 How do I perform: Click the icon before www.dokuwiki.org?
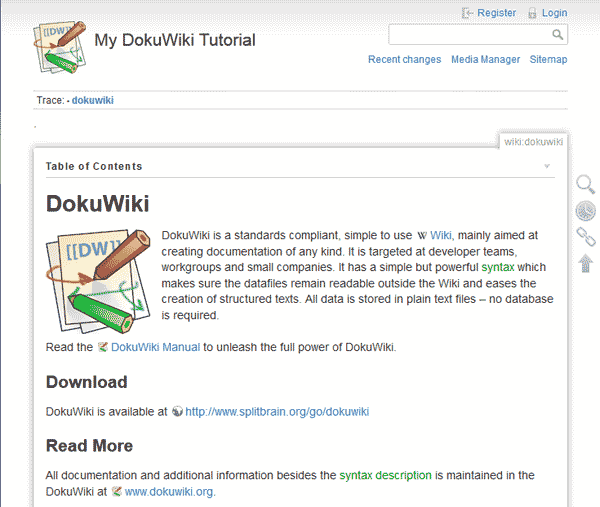(117, 491)
